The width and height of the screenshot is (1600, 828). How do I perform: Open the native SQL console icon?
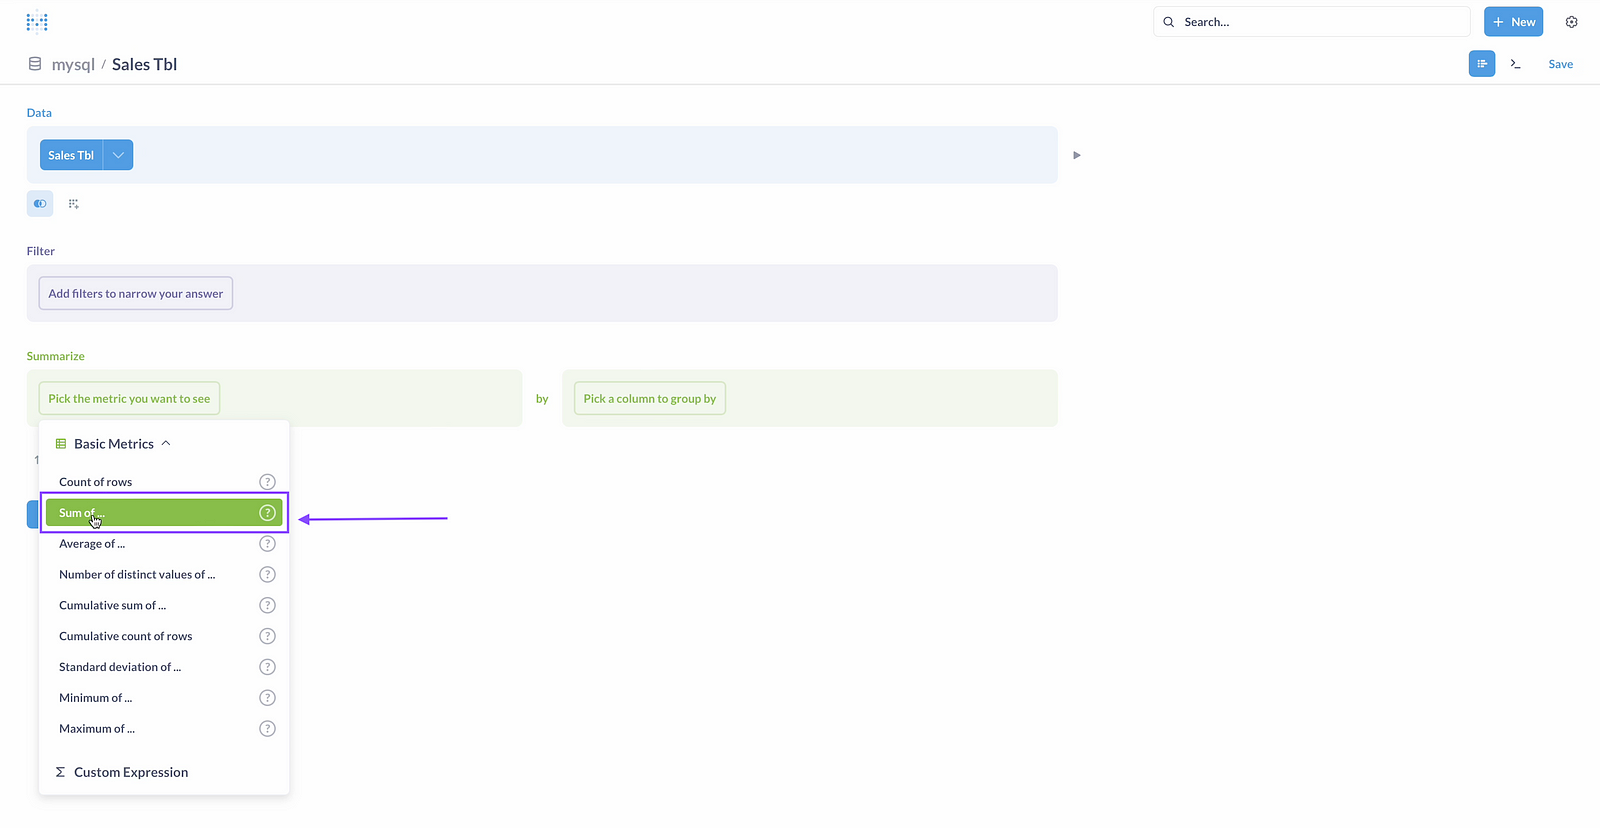pos(1516,64)
